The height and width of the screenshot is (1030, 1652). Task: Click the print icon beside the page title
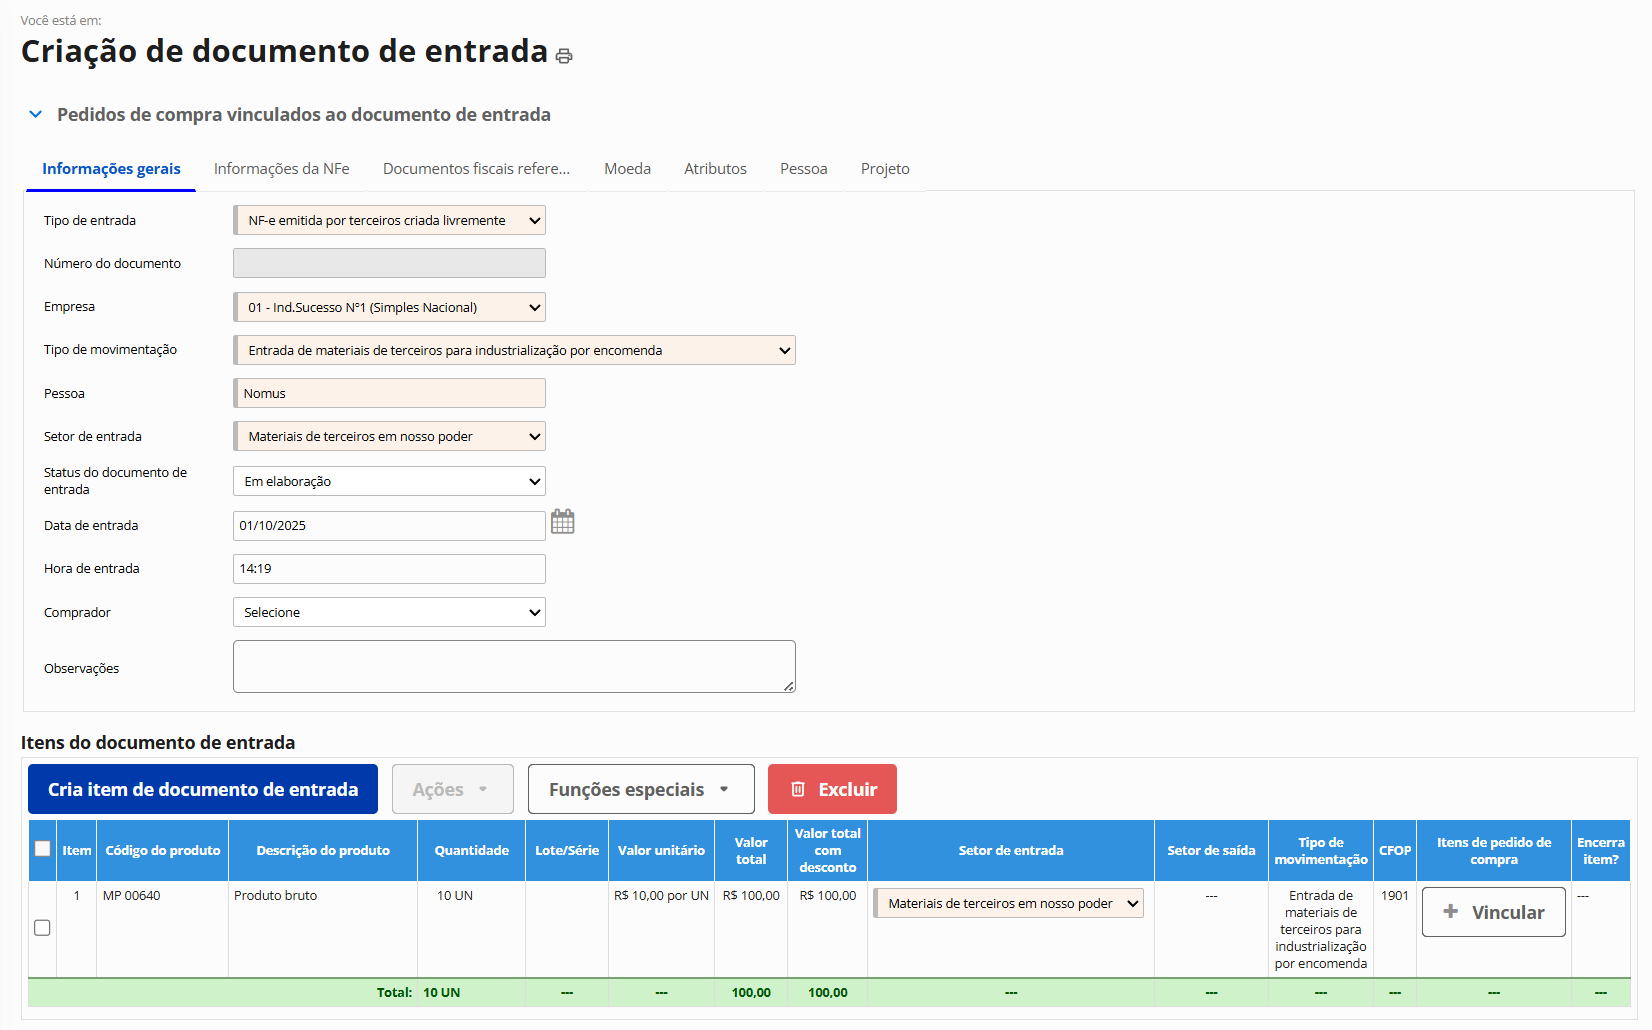(x=564, y=56)
